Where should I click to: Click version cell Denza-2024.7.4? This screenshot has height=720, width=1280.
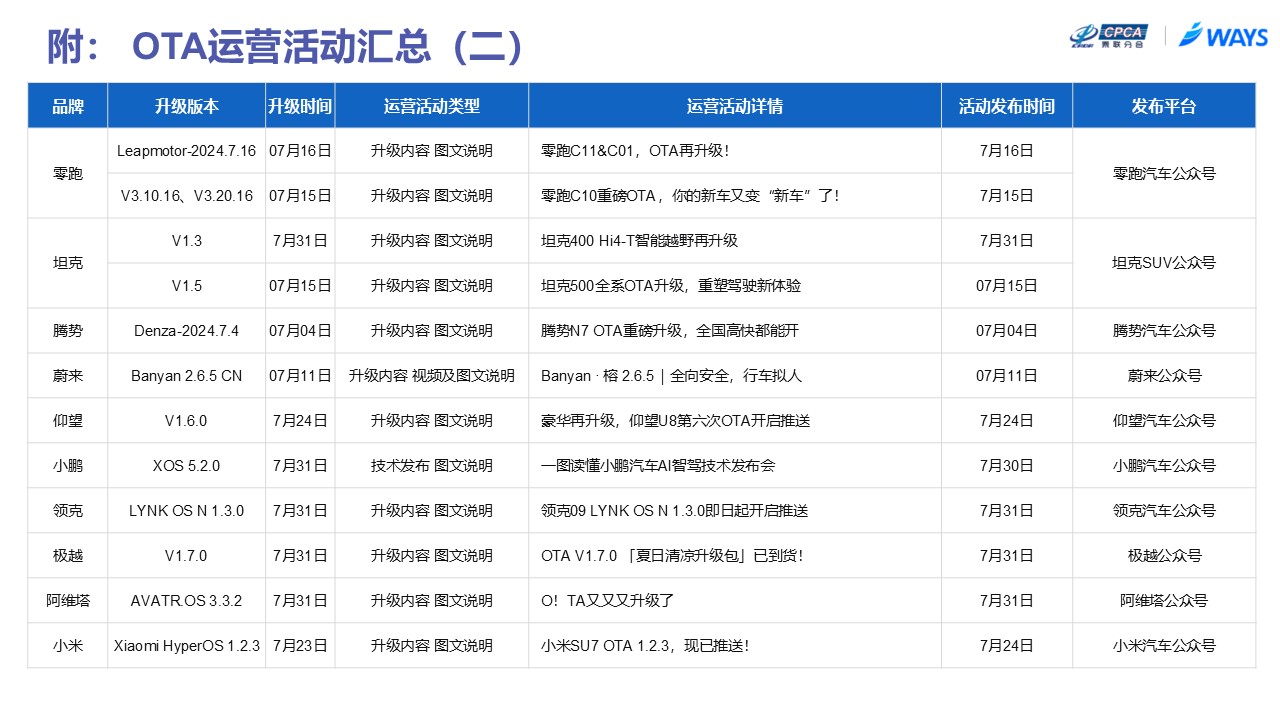pyautogui.click(x=186, y=331)
